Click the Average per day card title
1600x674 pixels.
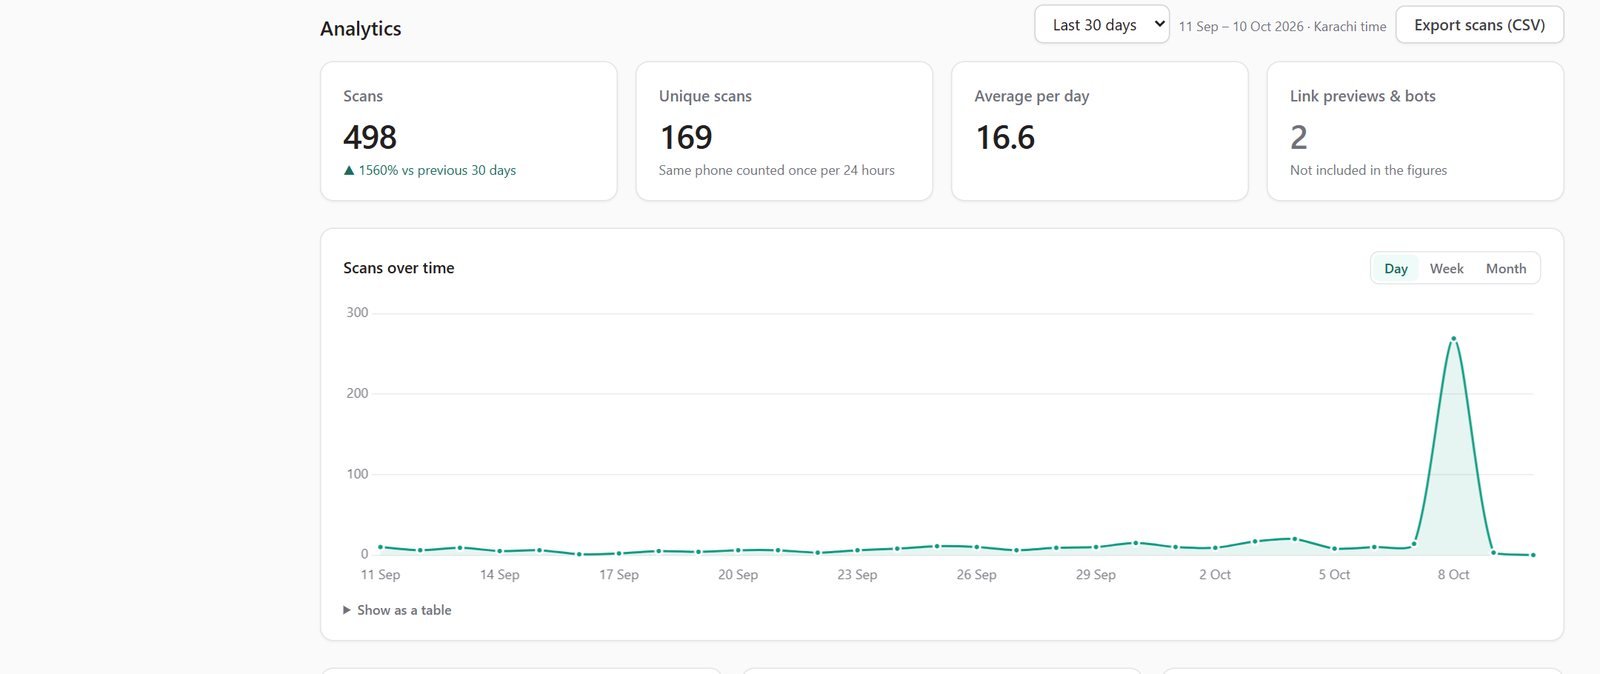[1032, 96]
